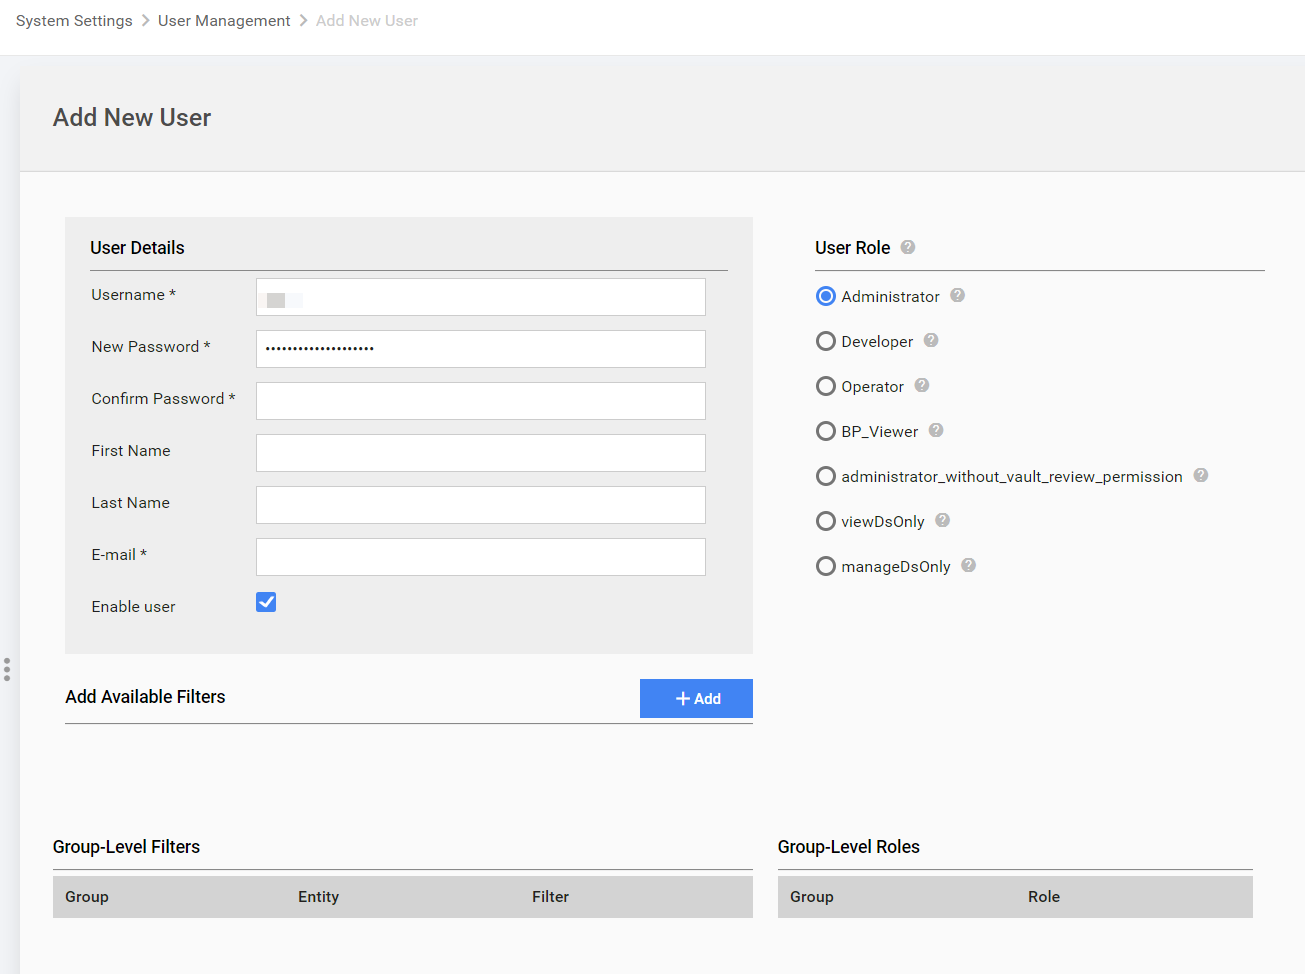Image resolution: width=1305 pixels, height=974 pixels.
Task: Go to User Management breadcrumb
Action: 224,21
